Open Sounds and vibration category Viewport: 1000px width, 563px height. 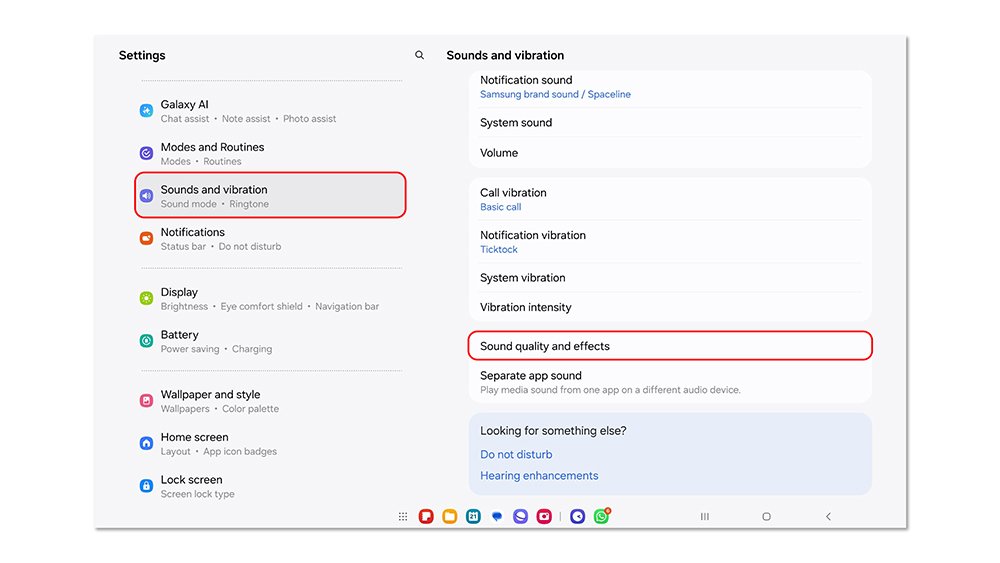tap(270, 196)
